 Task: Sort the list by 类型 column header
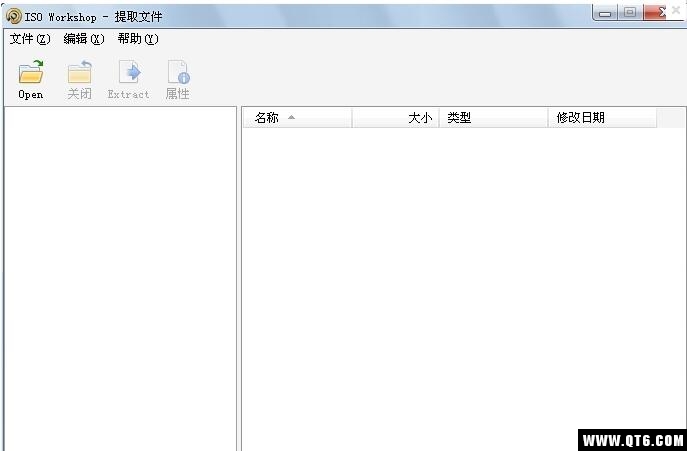(x=493, y=117)
